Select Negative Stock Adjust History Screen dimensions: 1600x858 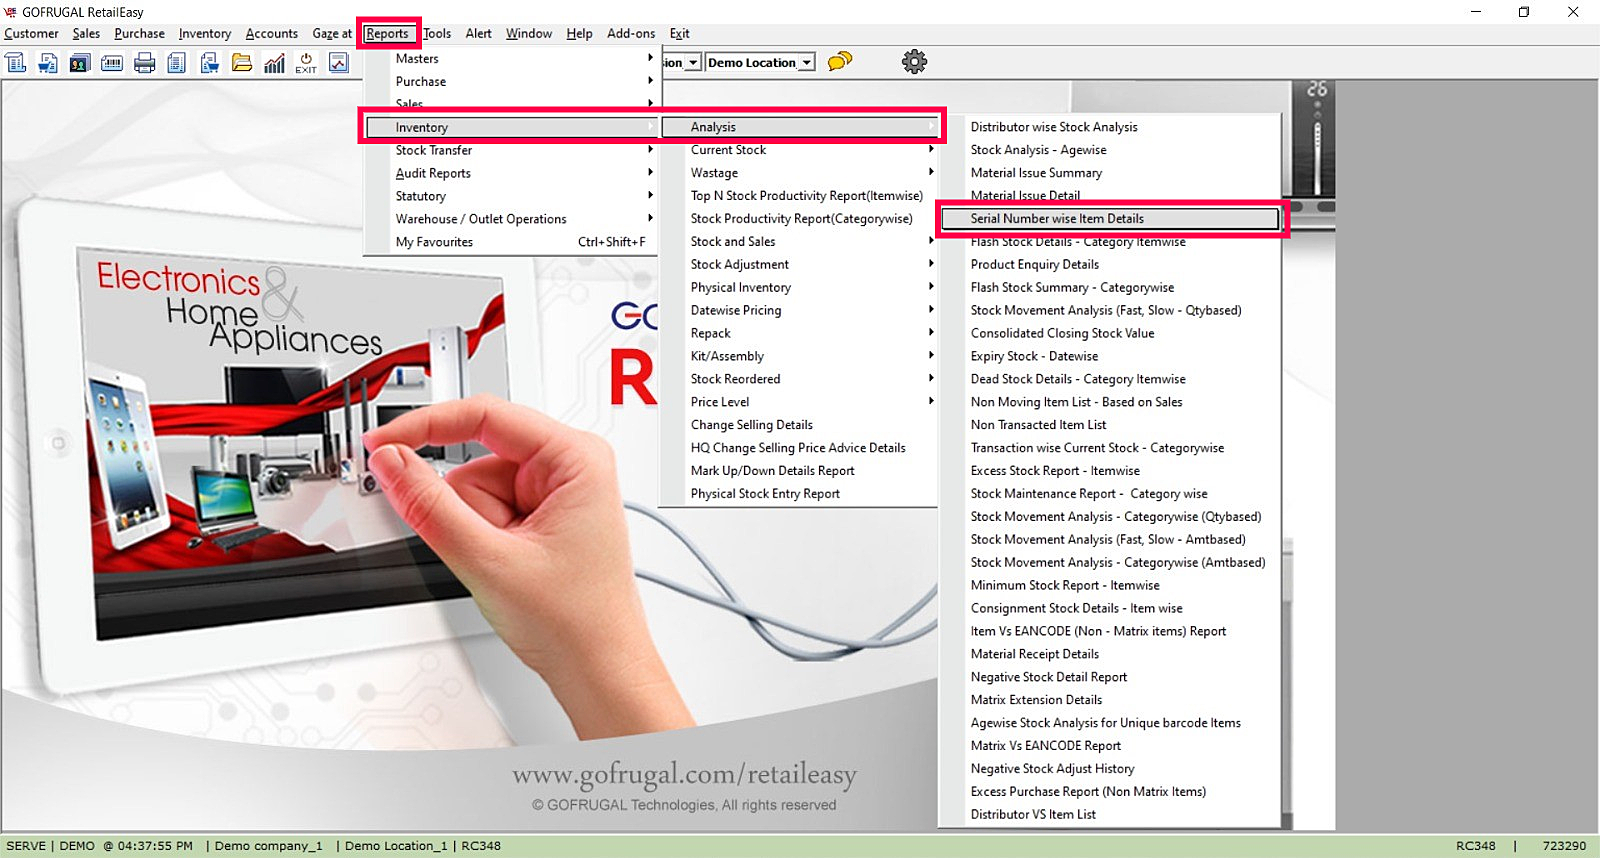1110,769
